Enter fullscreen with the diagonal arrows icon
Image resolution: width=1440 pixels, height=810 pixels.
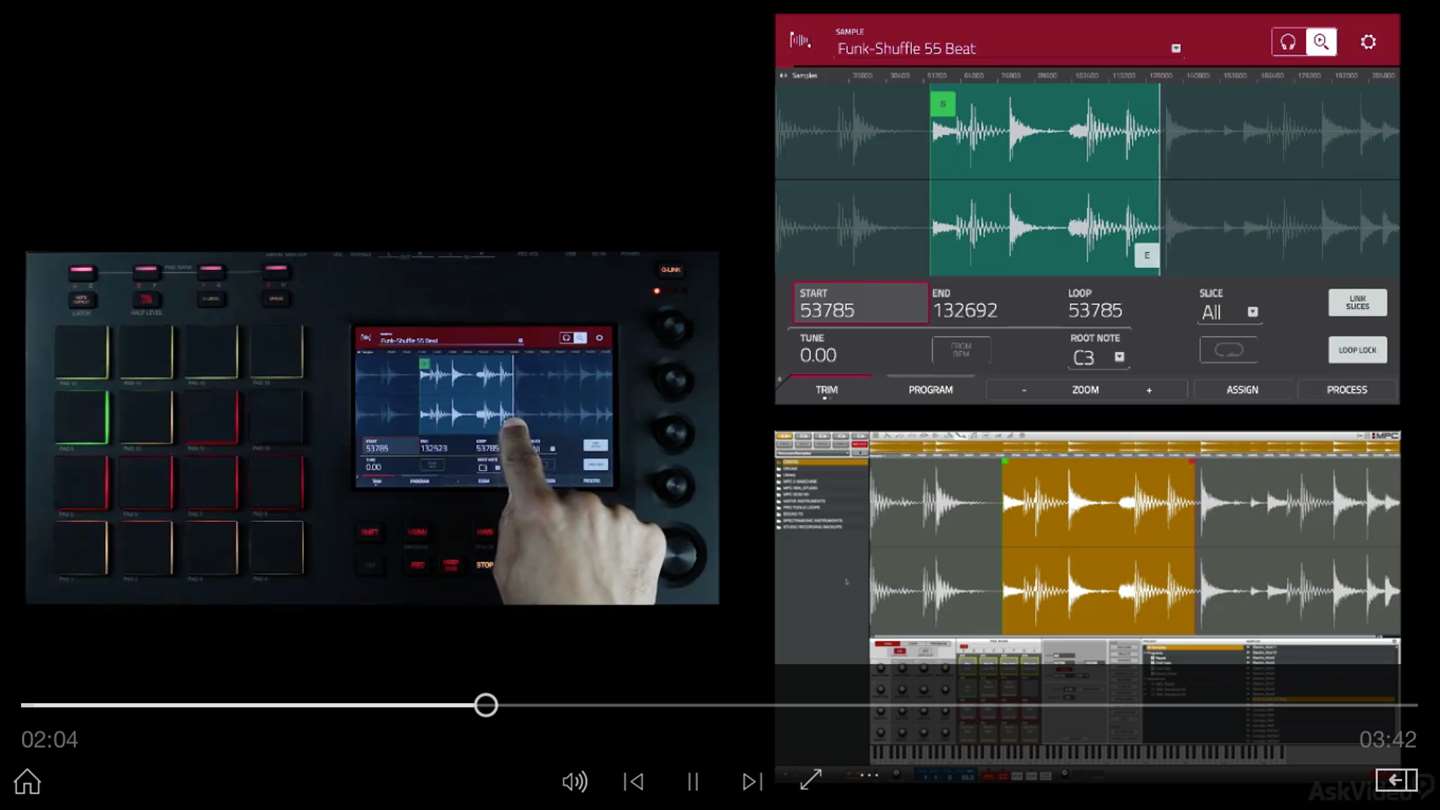click(810, 780)
